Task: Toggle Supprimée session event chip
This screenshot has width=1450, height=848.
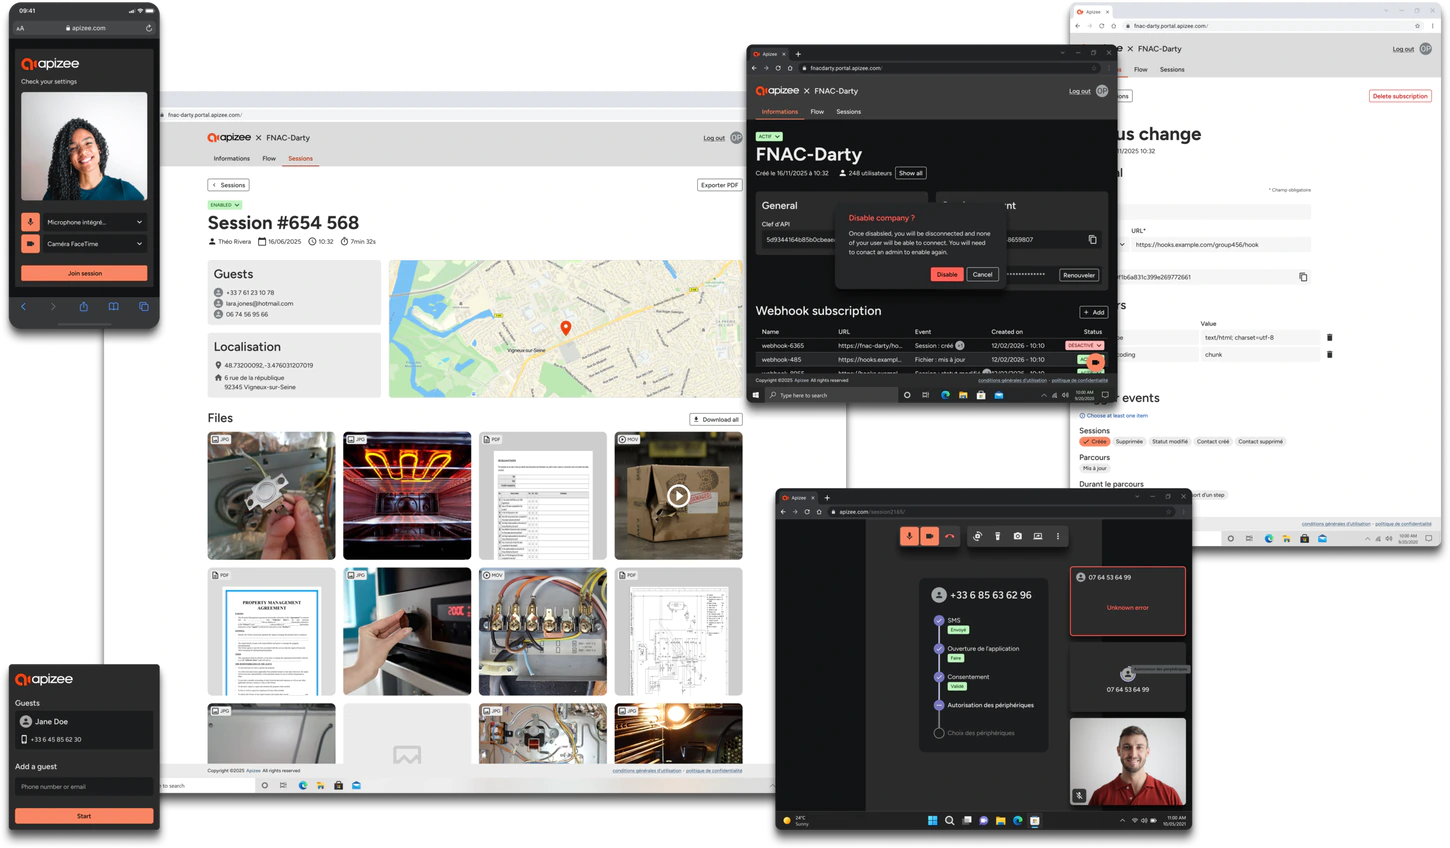Action: click(1129, 442)
